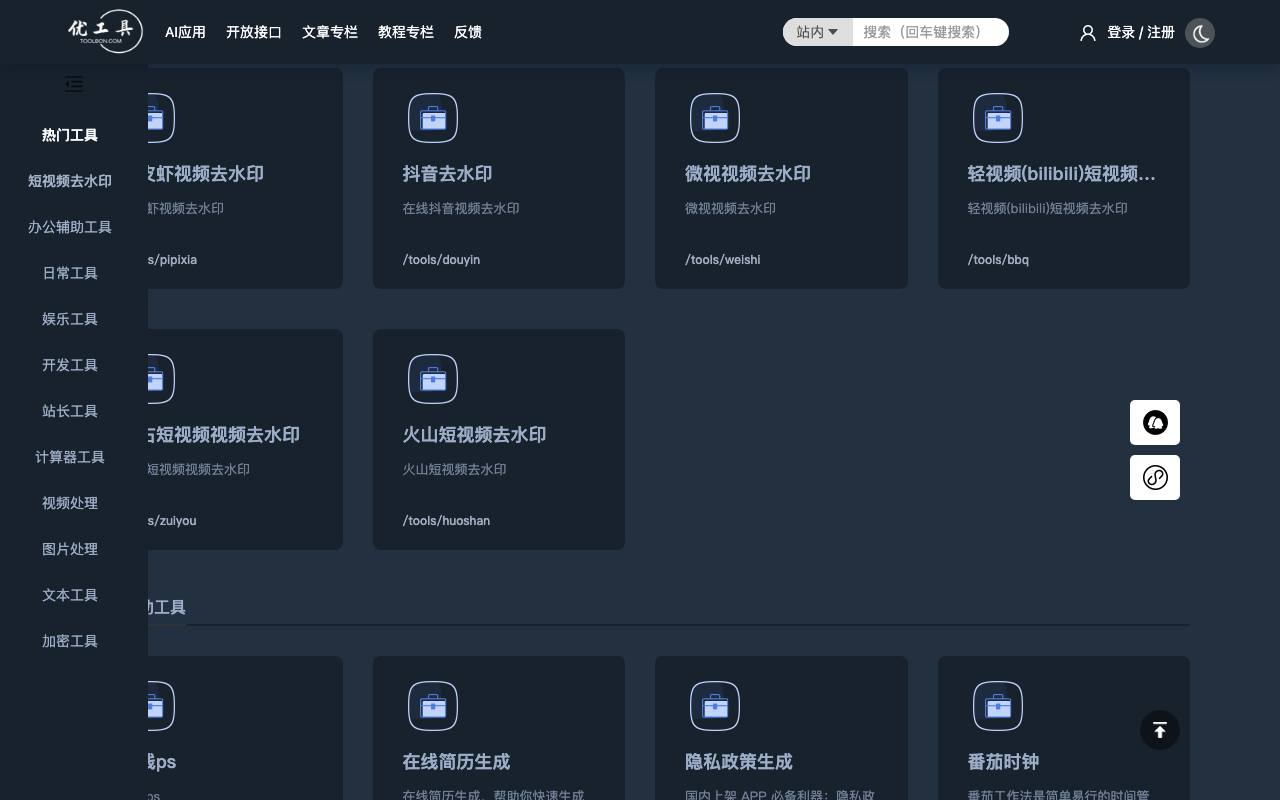Select 视频处理 in the sidebar
Viewport: 1280px width, 800px height.
(70, 503)
